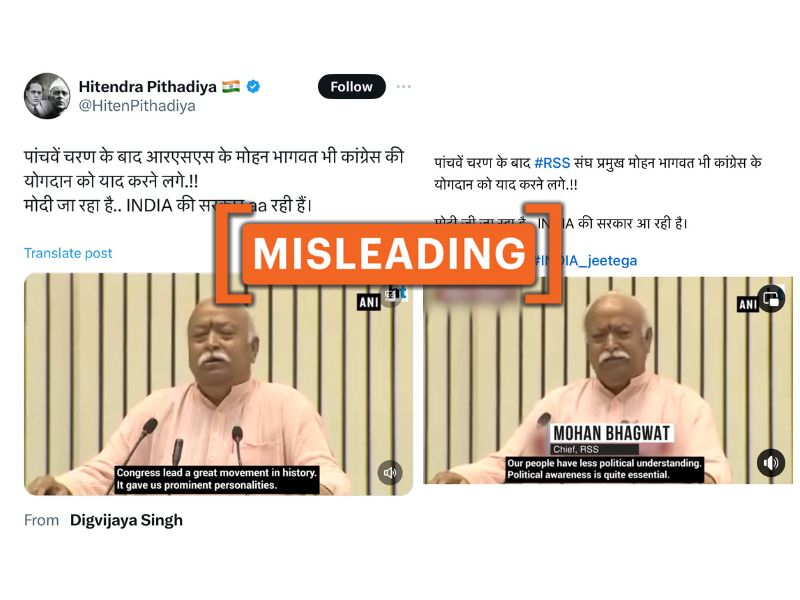The height and width of the screenshot is (600, 800).
Task: Click the blue verified badge
Action: click(253, 87)
